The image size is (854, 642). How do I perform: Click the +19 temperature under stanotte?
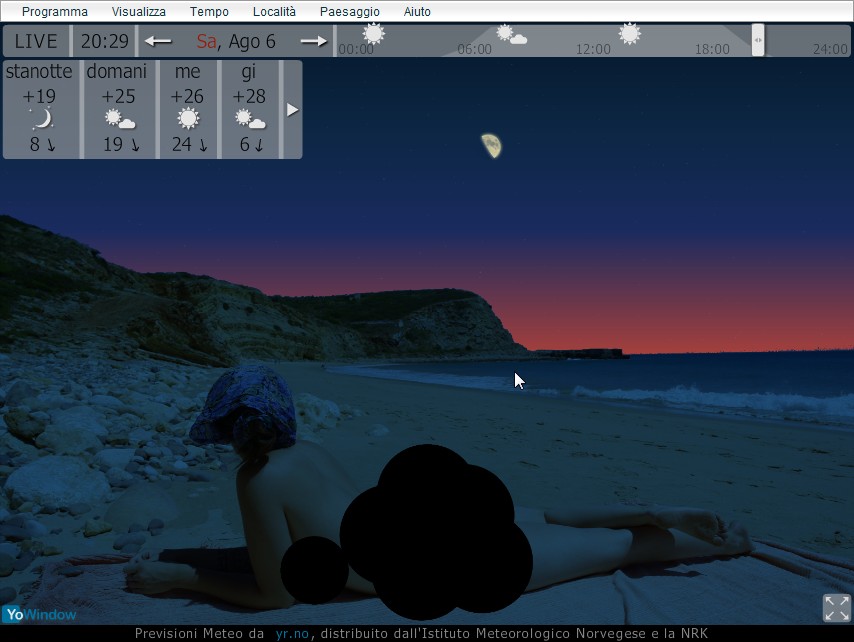(39, 96)
